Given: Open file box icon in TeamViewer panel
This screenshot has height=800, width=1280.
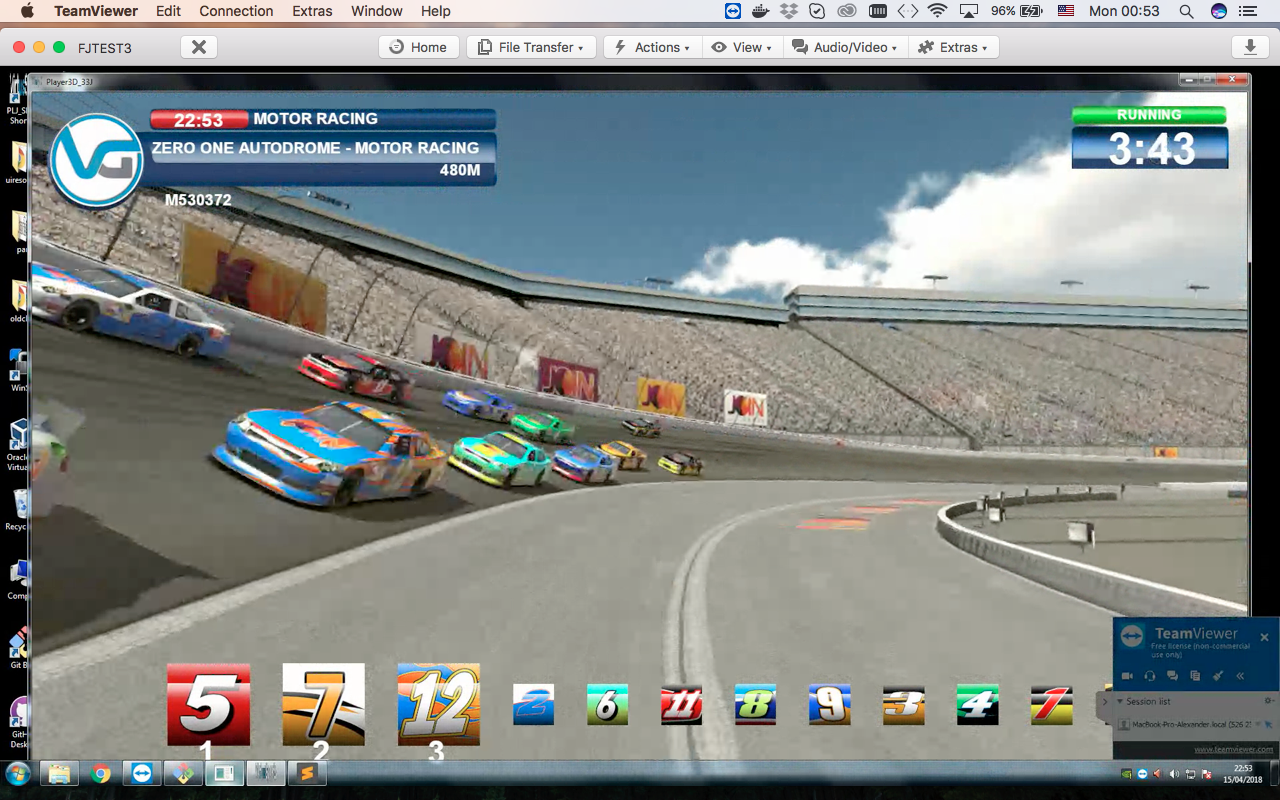Looking at the screenshot, I should tap(1195, 676).
